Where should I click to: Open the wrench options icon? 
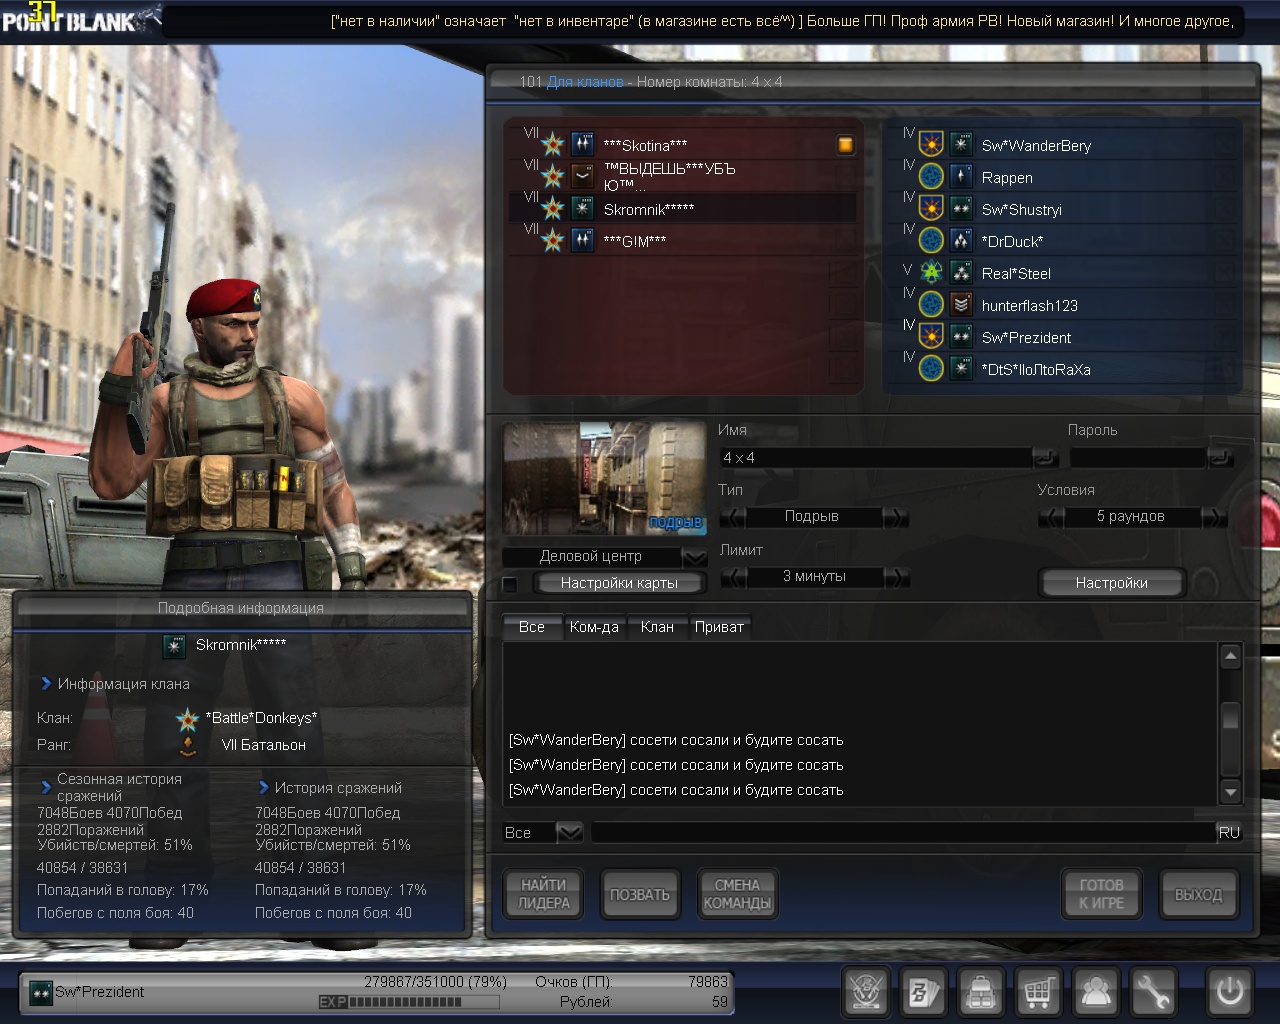(1154, 992)
